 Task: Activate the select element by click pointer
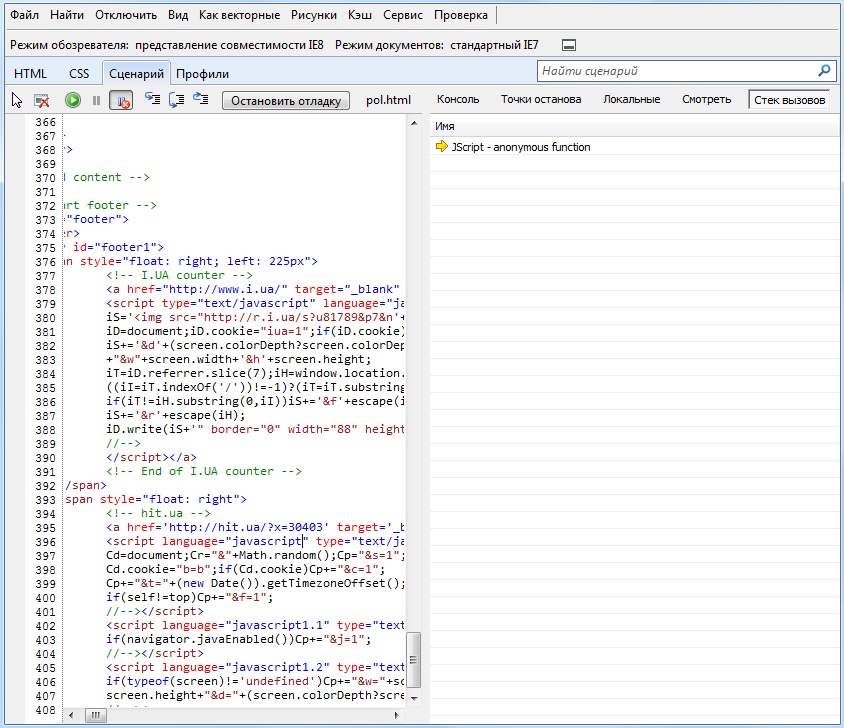(17, 100)
